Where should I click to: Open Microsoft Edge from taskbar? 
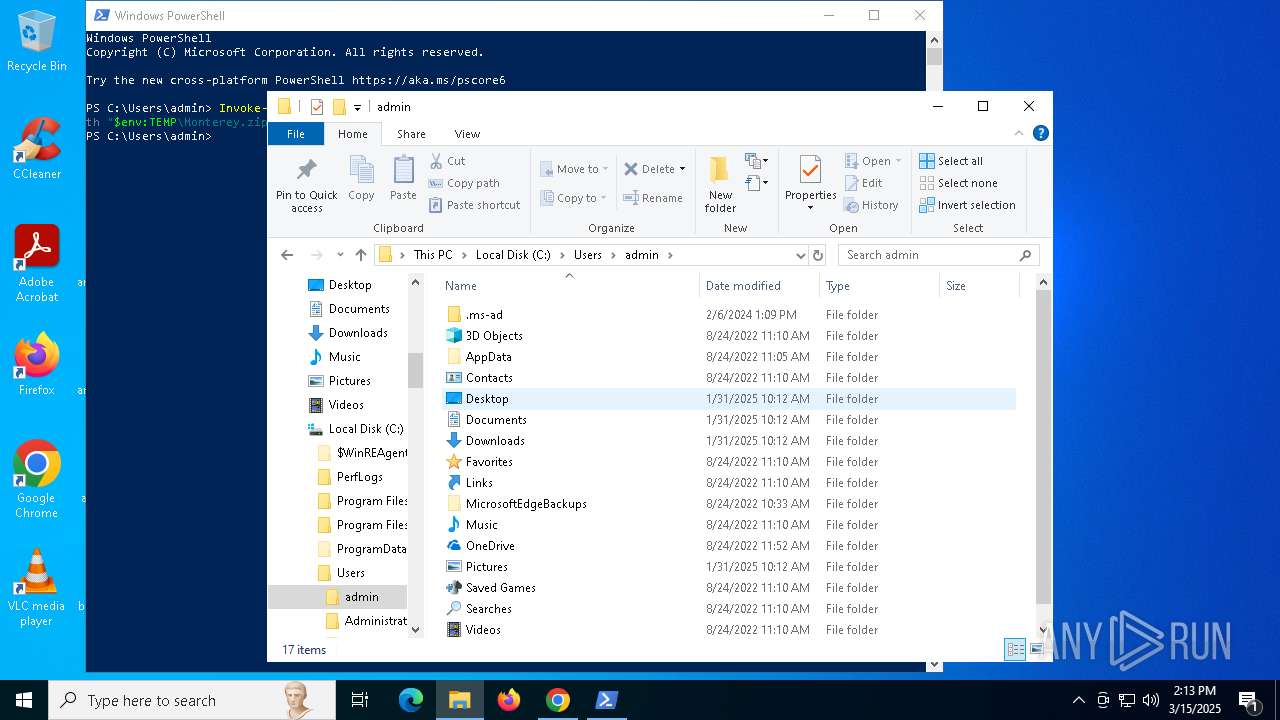coord(411,700)
